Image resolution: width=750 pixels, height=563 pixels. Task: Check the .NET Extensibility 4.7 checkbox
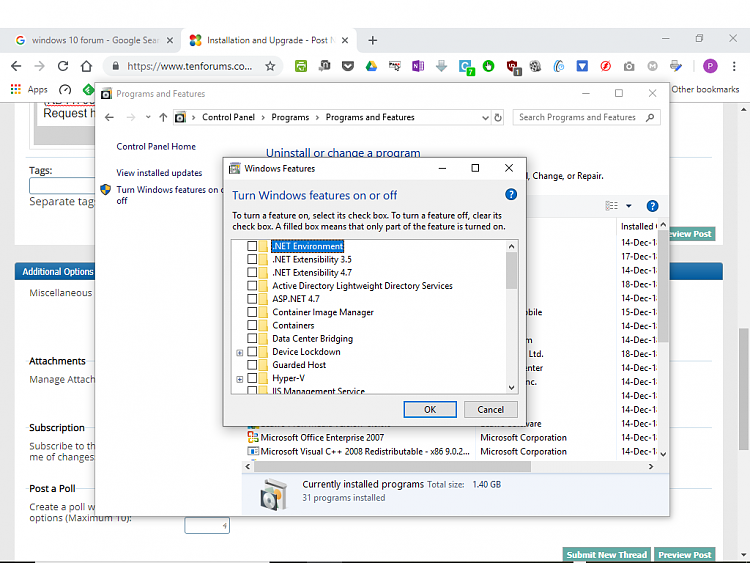252,272
